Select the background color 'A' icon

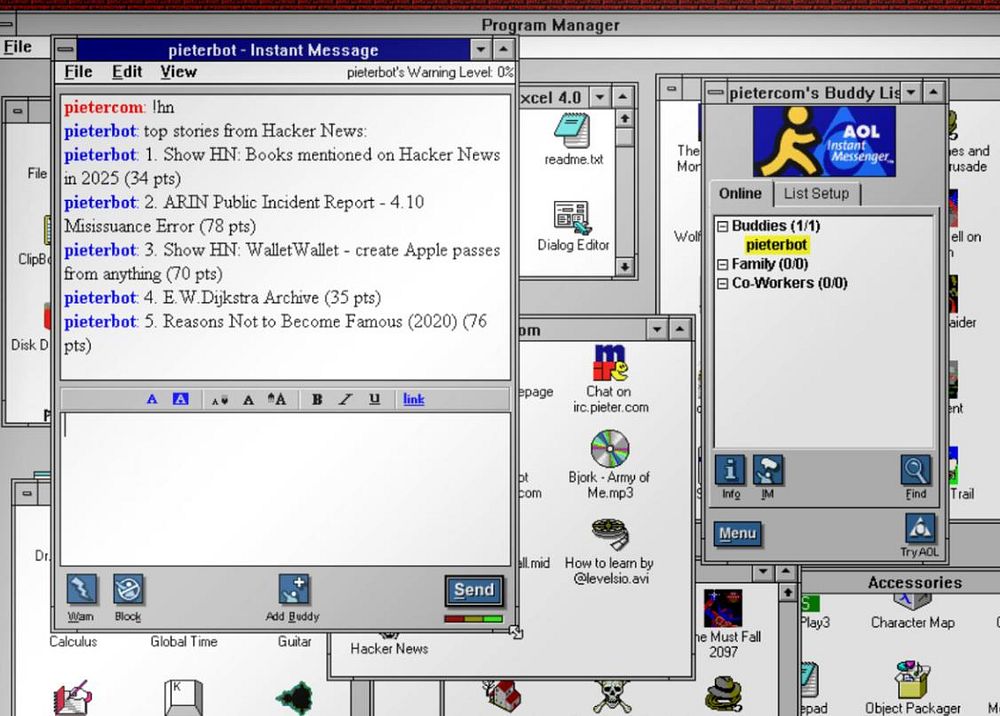(x=181, y=399)
